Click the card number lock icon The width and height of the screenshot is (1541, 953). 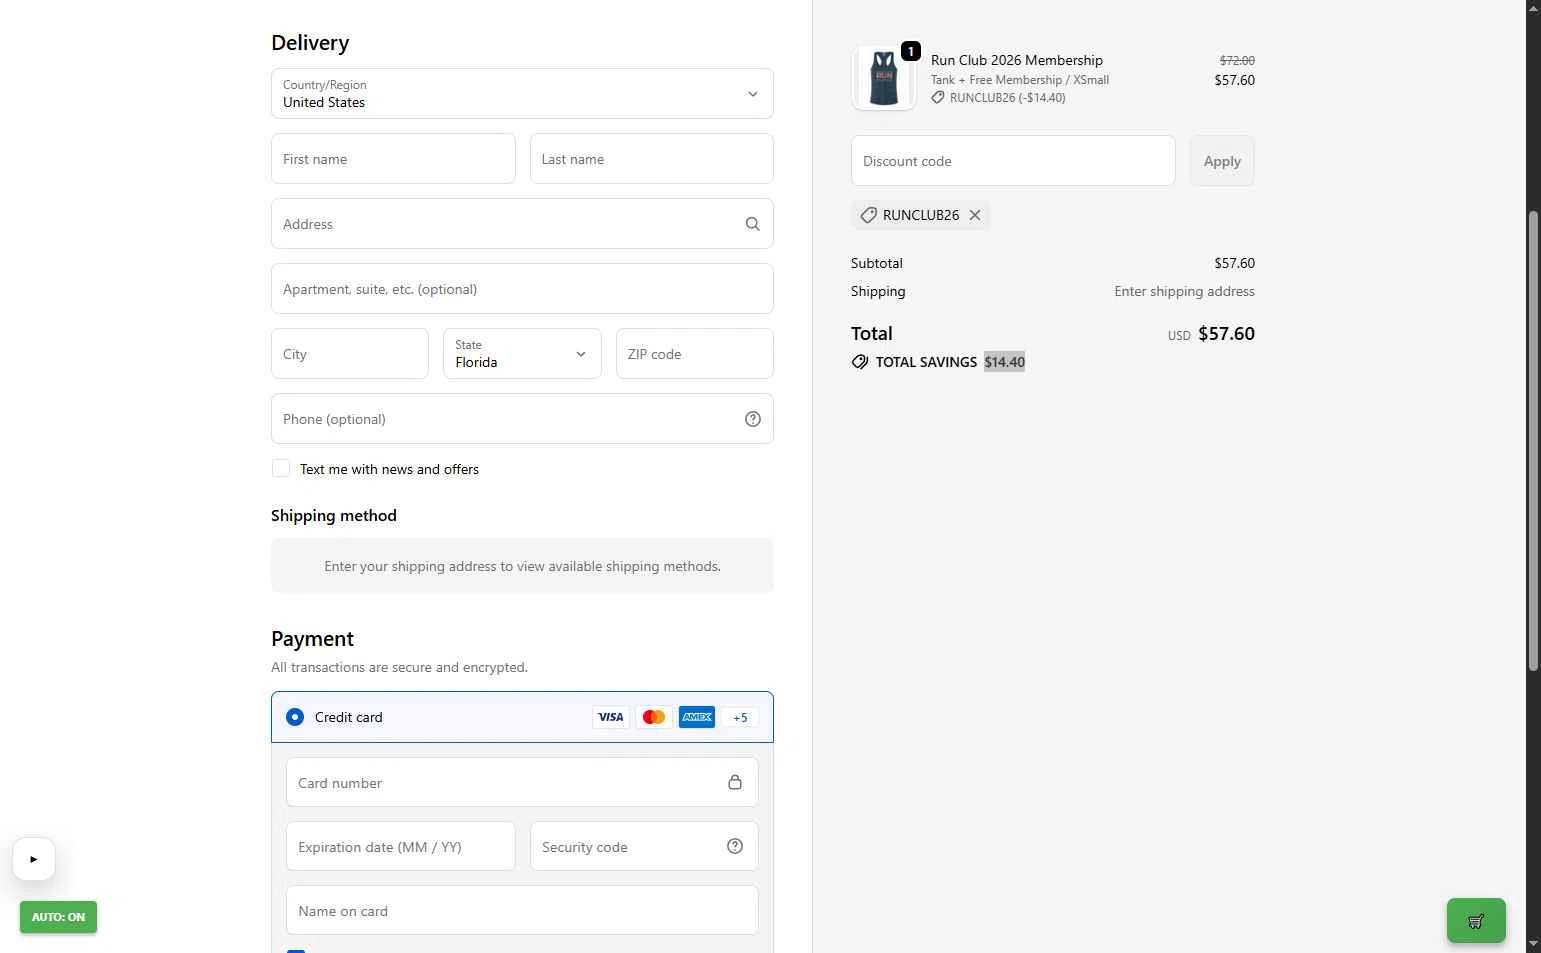pyautogui.click(x=735, y=782)
